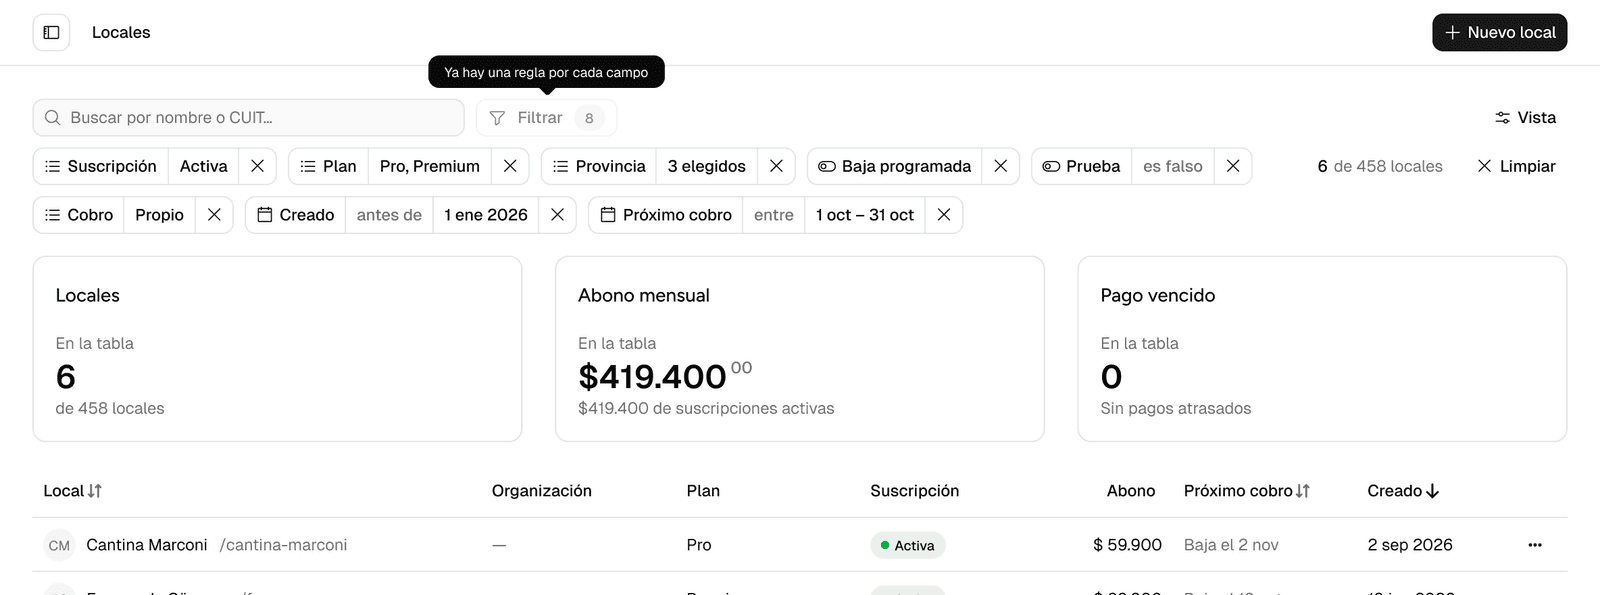Click the Suscripción filter field label
Viewport: 1600px width, 595px height.
coord(101,166)
